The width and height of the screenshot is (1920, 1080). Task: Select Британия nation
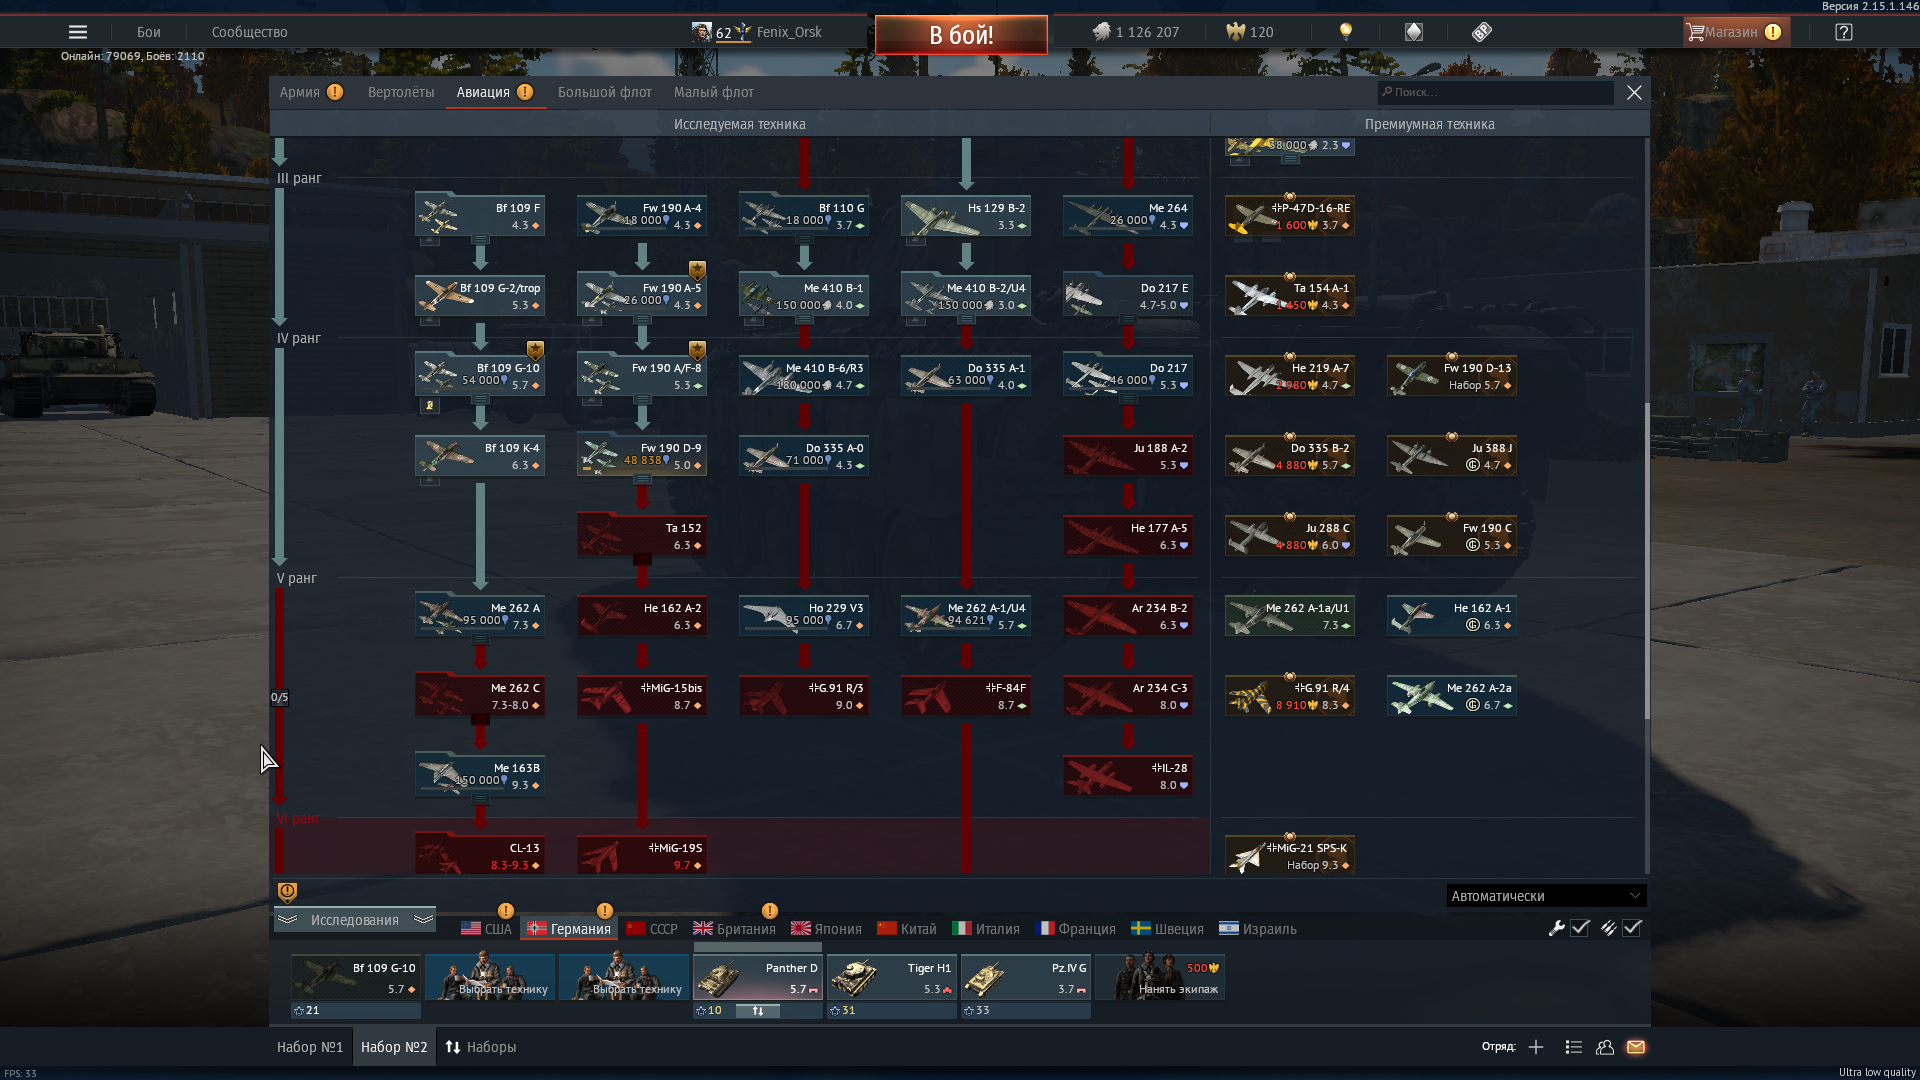[x=735, y=929]
